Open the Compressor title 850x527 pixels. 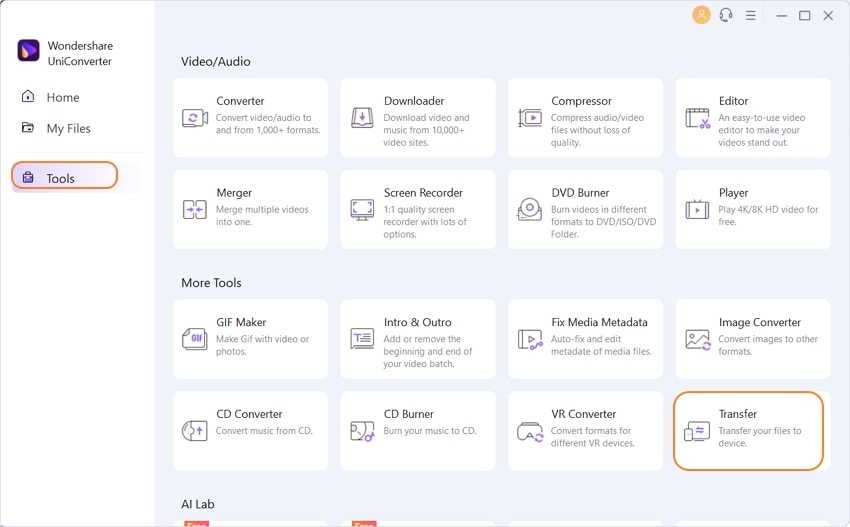coord(581,101)
